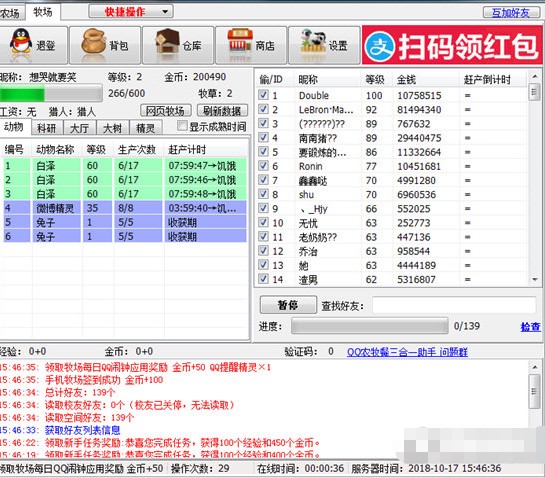Click status bar 在线时间 00:00:36

(x=301, y=469)
